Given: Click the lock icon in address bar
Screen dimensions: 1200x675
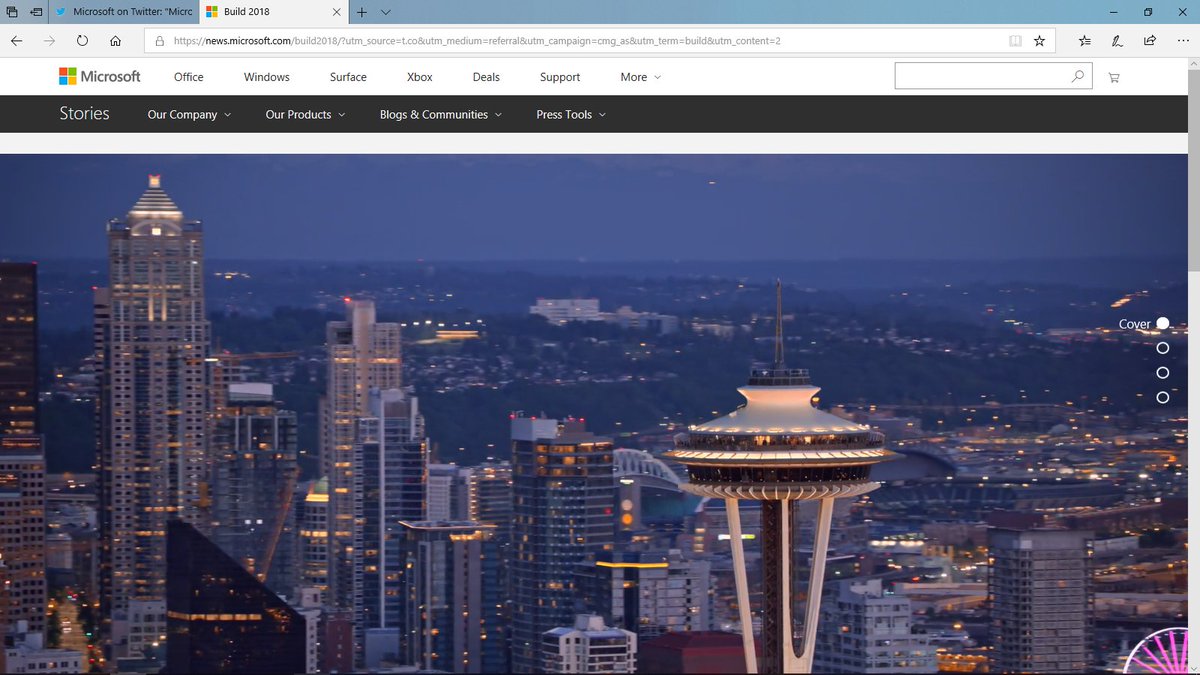Looking at the screenshot, I should click(160, 41).
